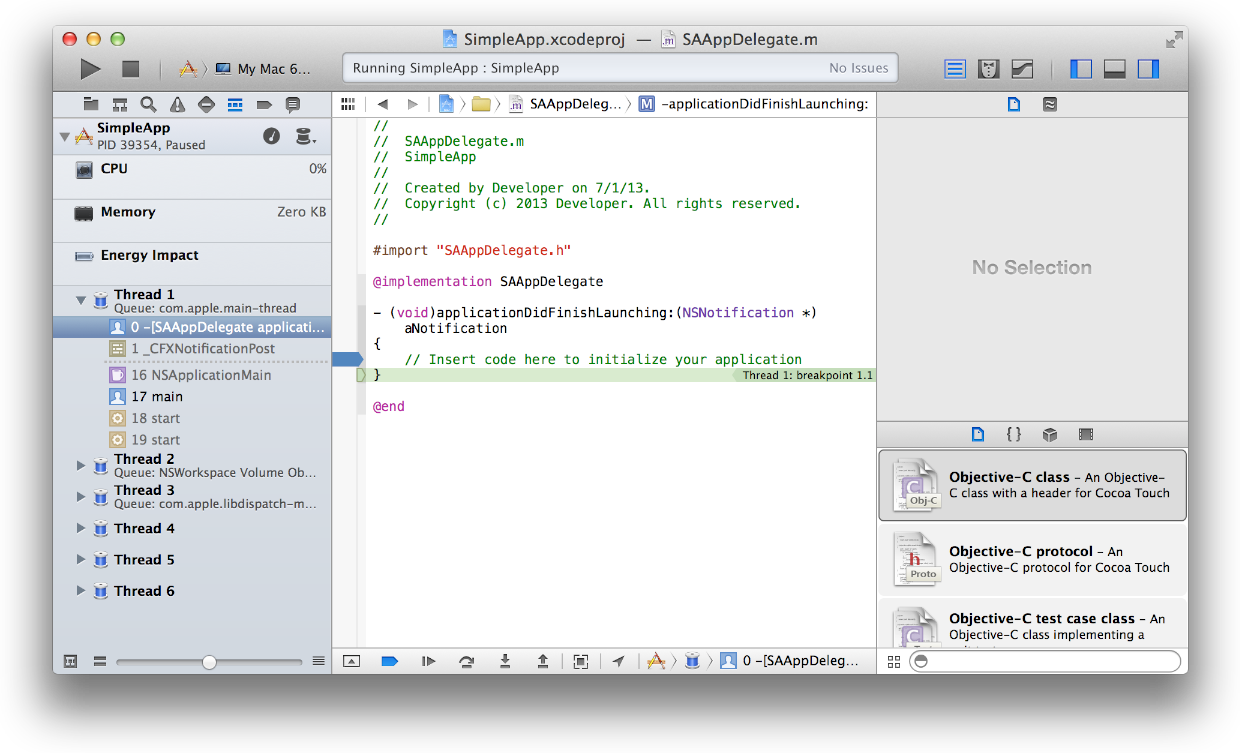
Task: Toggle the bottom debug area
Action: tap(1115, 69)
